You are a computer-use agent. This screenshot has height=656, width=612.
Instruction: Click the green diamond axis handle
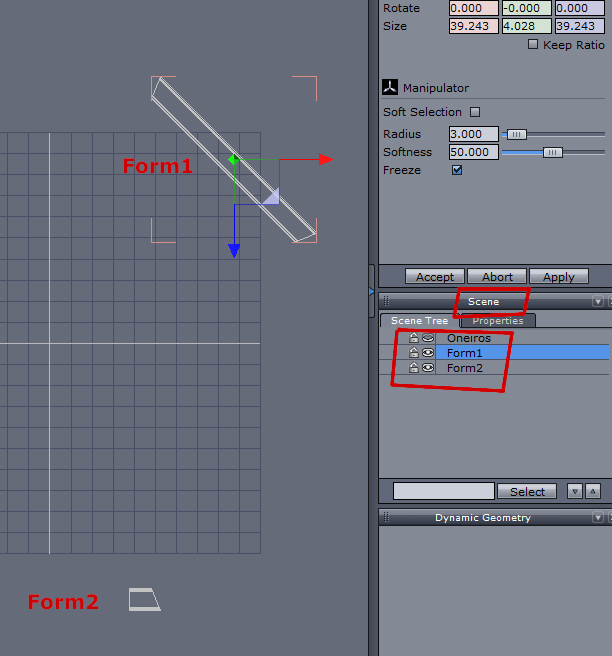click(234, 159)
